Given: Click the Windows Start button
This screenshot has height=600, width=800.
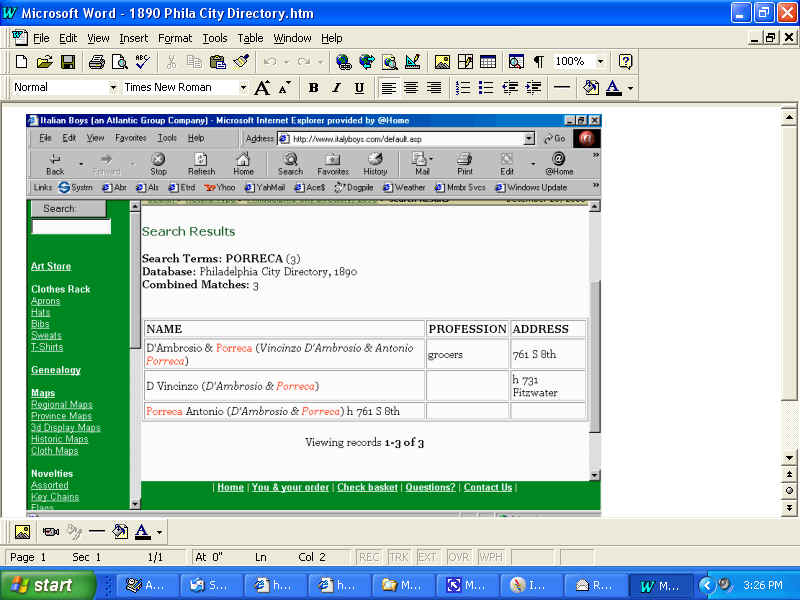Looking at the screenshot, I should coord(47,585).
